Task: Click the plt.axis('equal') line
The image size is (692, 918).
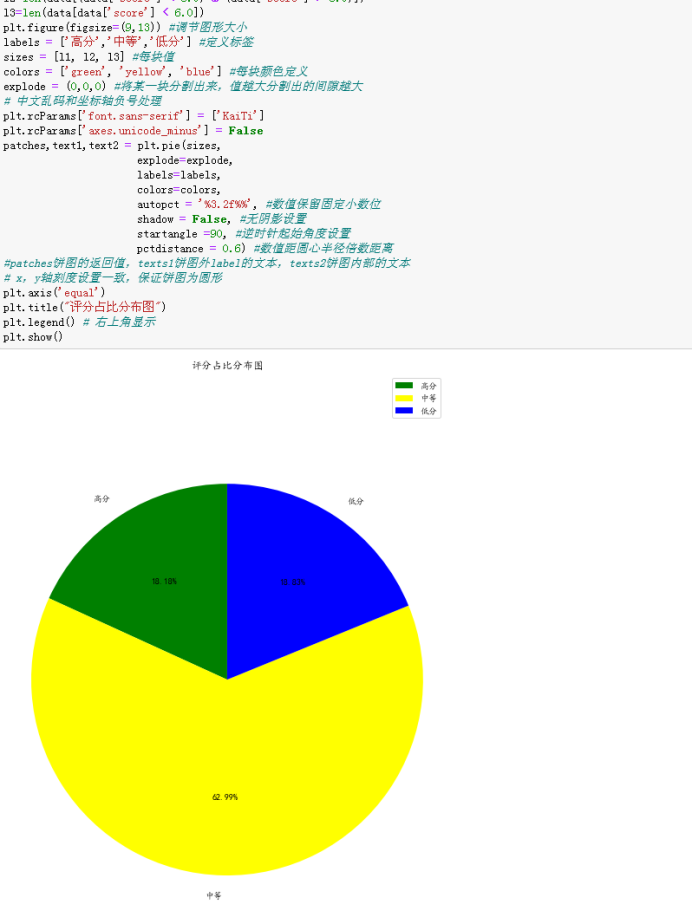Action: (54, 293)
